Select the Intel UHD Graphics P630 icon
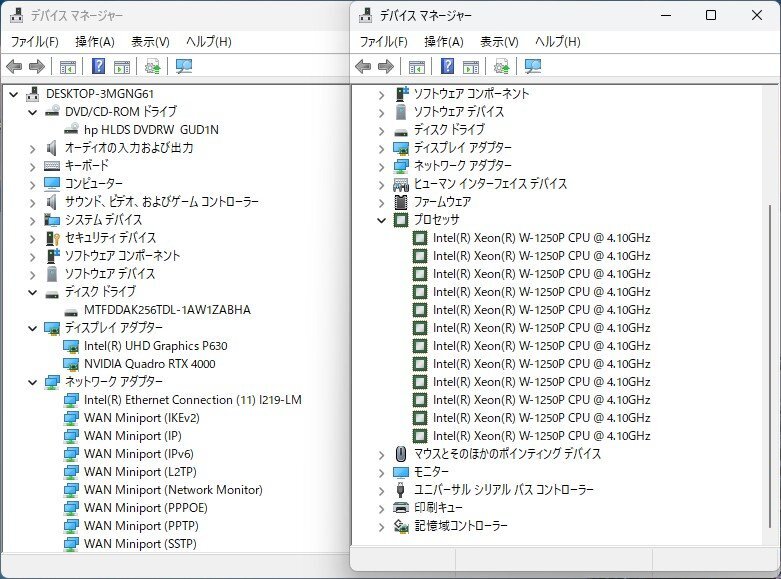Viewport: 781px width, 579px height. coord(71,346)
